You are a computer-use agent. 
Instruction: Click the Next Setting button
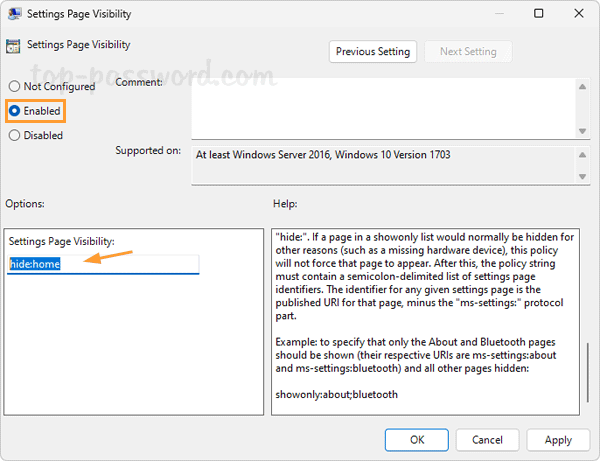click(x=468, y=52)
